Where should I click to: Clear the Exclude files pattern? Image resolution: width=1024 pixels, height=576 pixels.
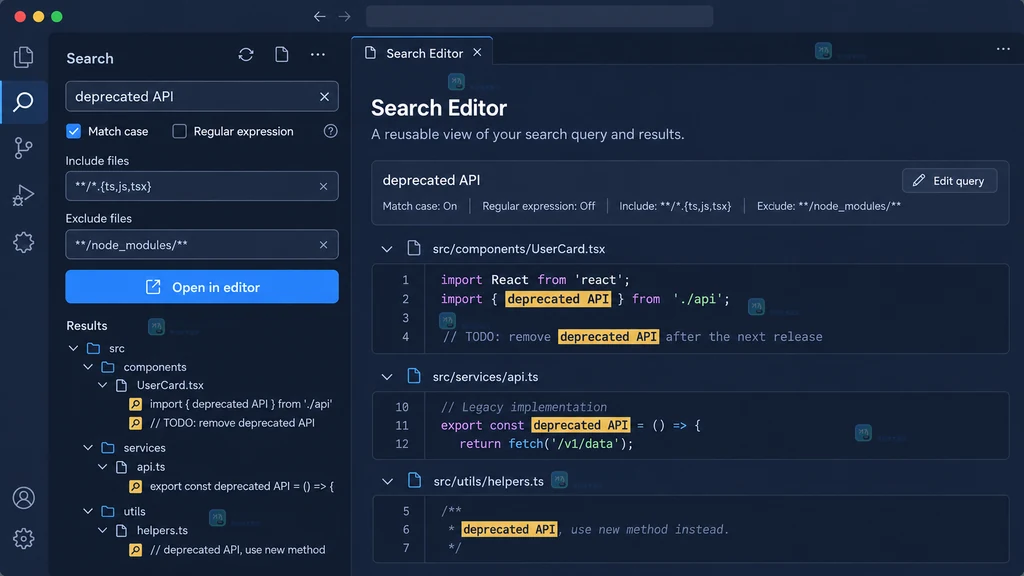tap(323, 245)
